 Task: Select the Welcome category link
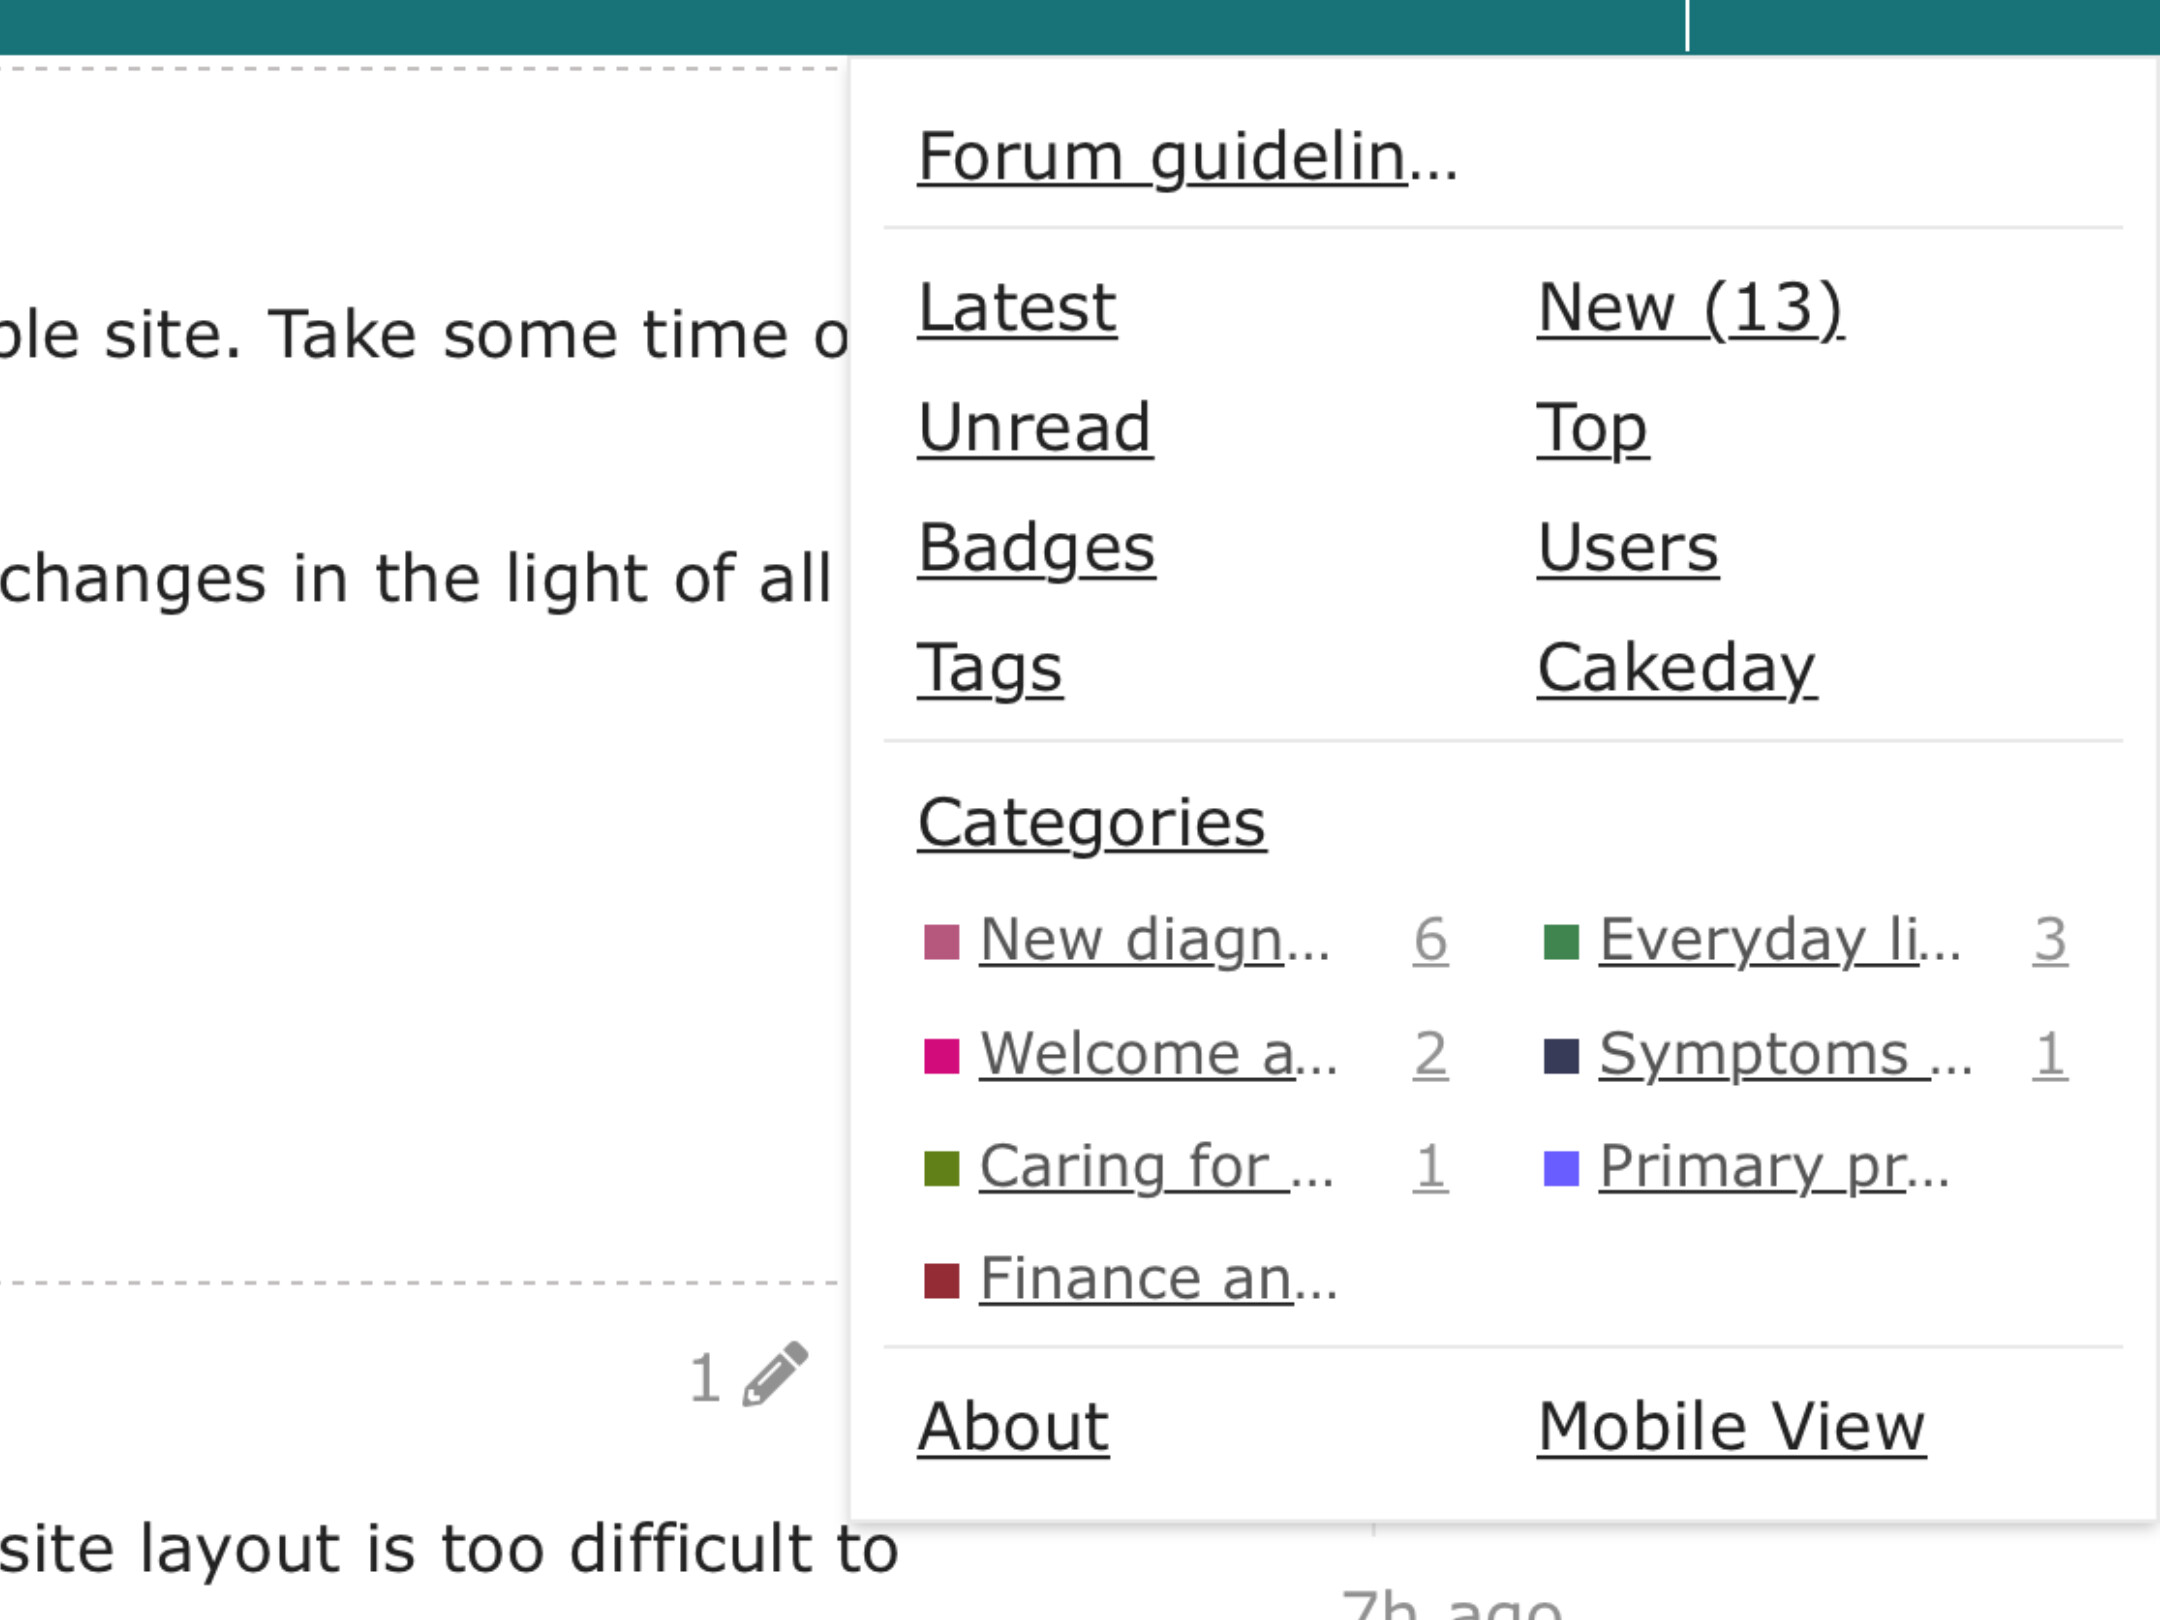coord(1158,1054)
